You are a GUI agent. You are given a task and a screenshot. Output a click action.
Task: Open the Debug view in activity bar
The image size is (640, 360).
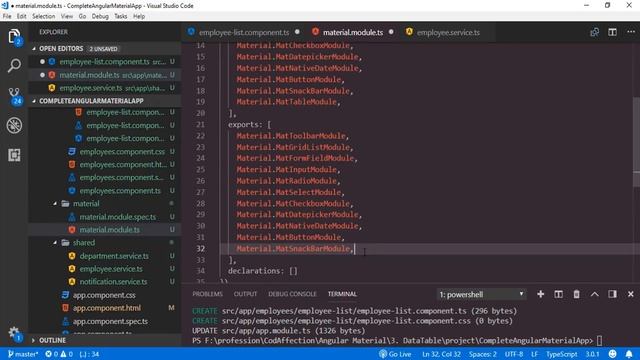pos(14,125)
